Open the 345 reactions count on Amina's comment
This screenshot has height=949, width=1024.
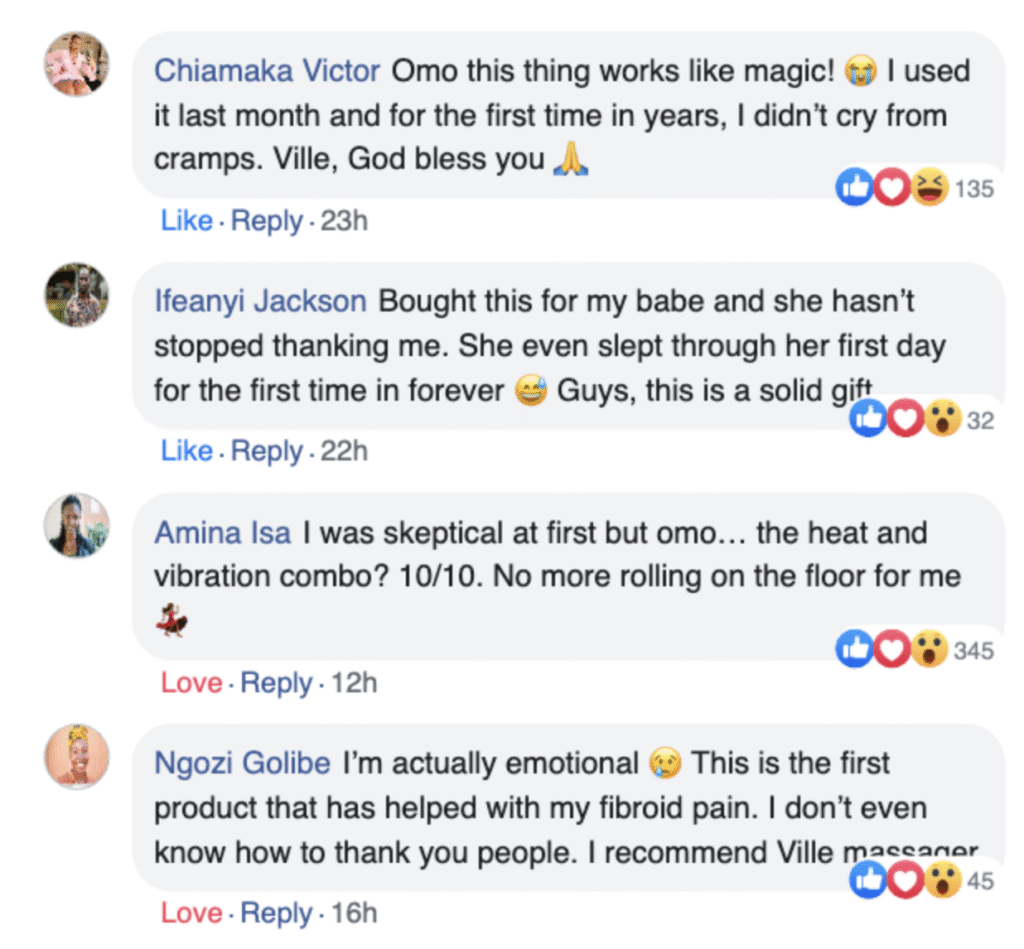(974, 652)
